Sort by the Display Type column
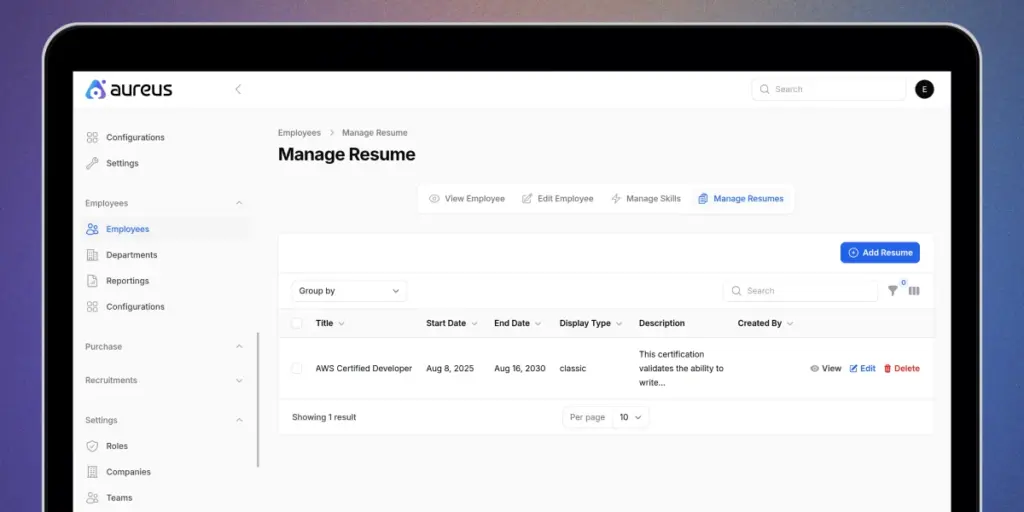1024x512 pixels. pos(591,323)
